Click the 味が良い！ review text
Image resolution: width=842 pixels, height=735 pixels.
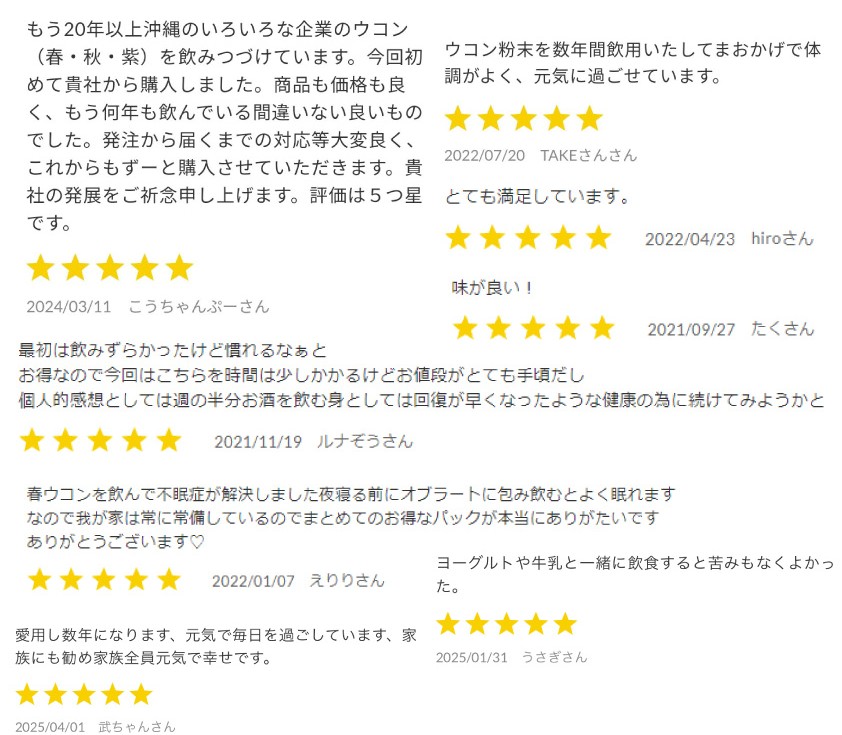(491, 288)
